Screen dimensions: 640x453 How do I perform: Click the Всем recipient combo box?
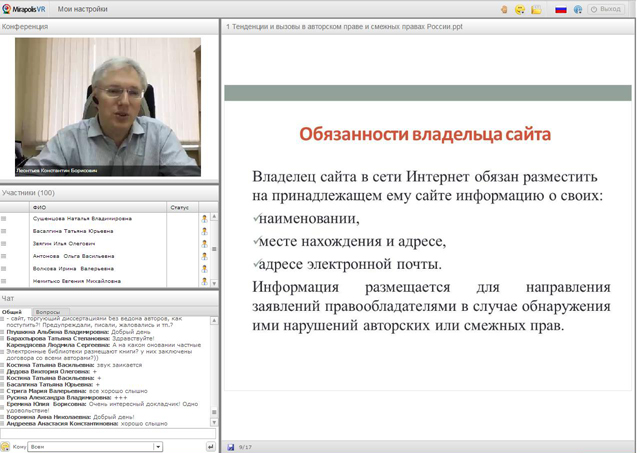95,447
